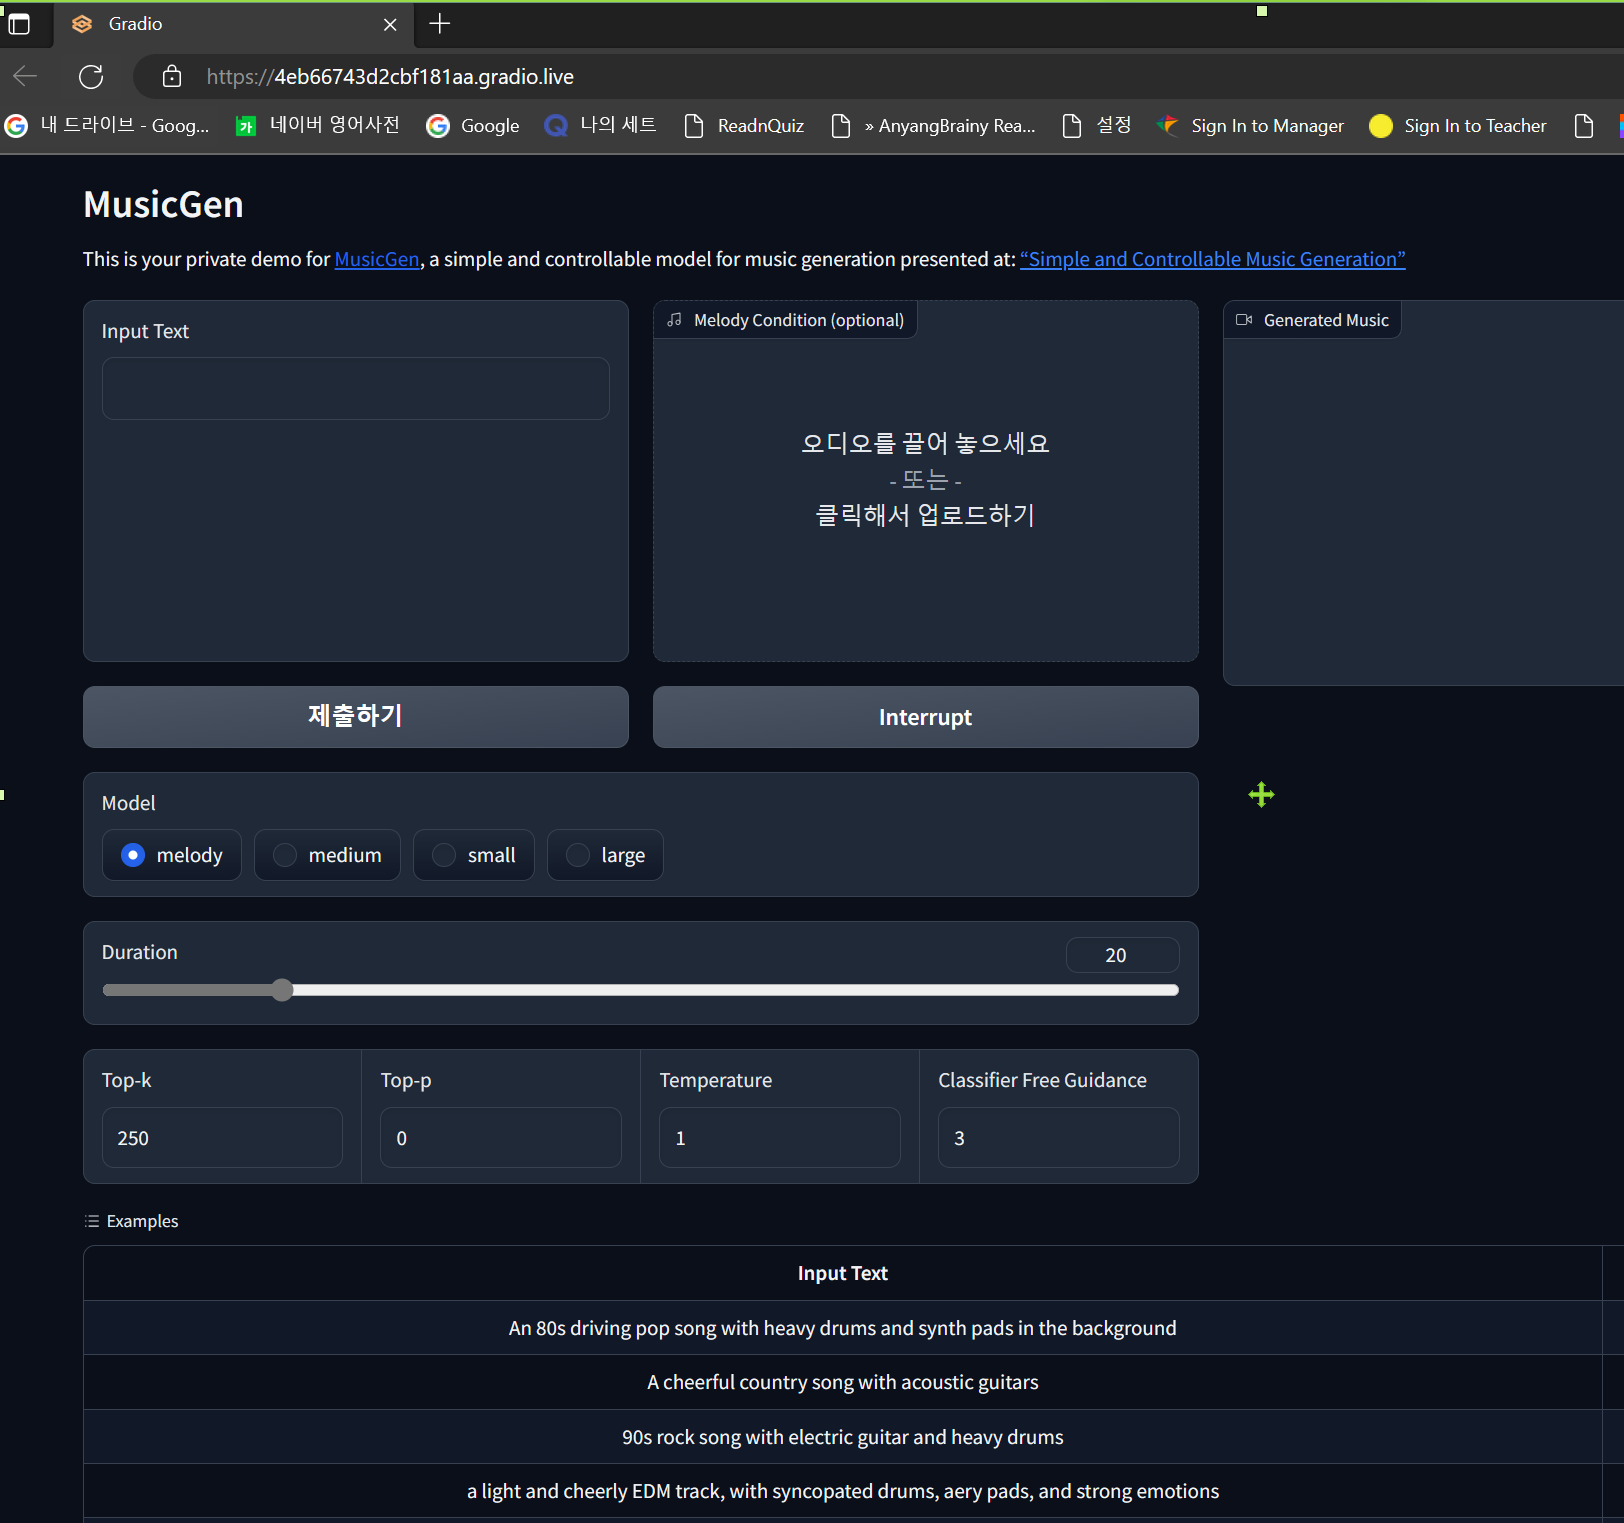Screen dimensions: 1624x1523
Task: Click Sign In to Teacher yellow favicon
Action: 1381,126
